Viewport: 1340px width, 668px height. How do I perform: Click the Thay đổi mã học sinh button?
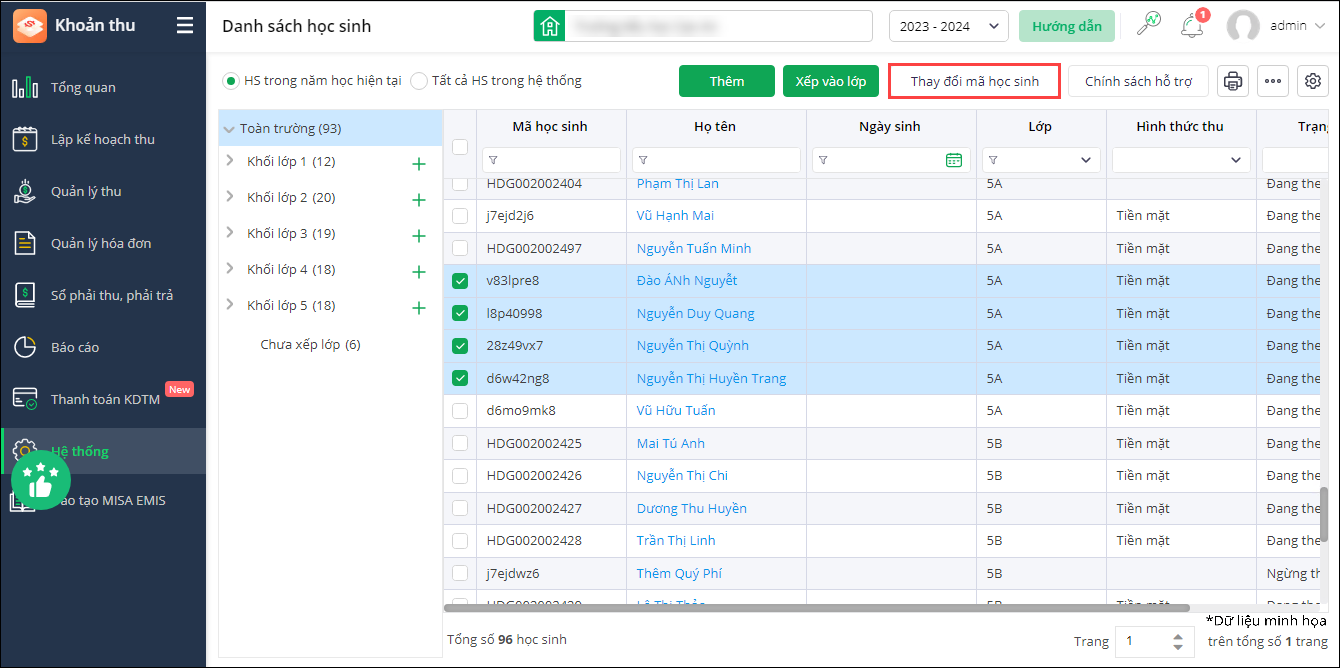pyautogui.click(x=974, y=81)
